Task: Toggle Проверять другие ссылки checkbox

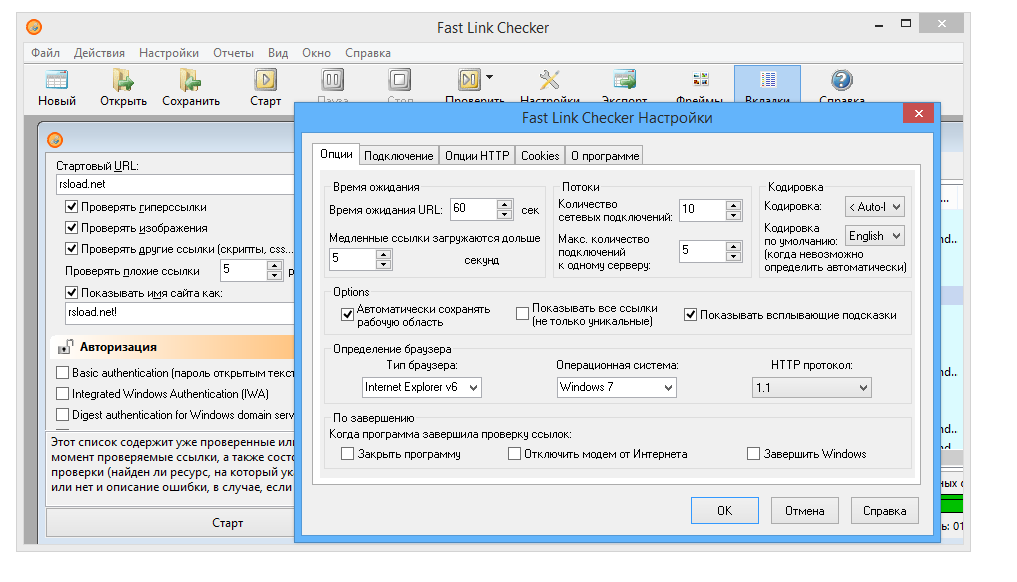Action: 71,249
